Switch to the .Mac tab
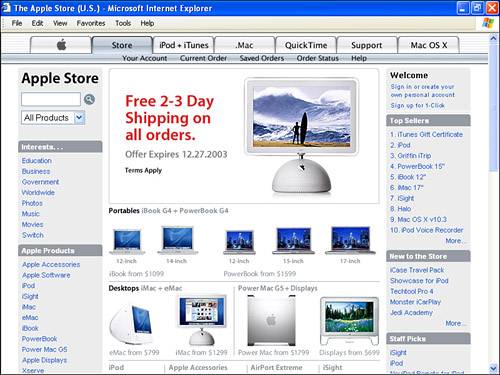Screen dimensions: 500x375 [x=244, y=45]
